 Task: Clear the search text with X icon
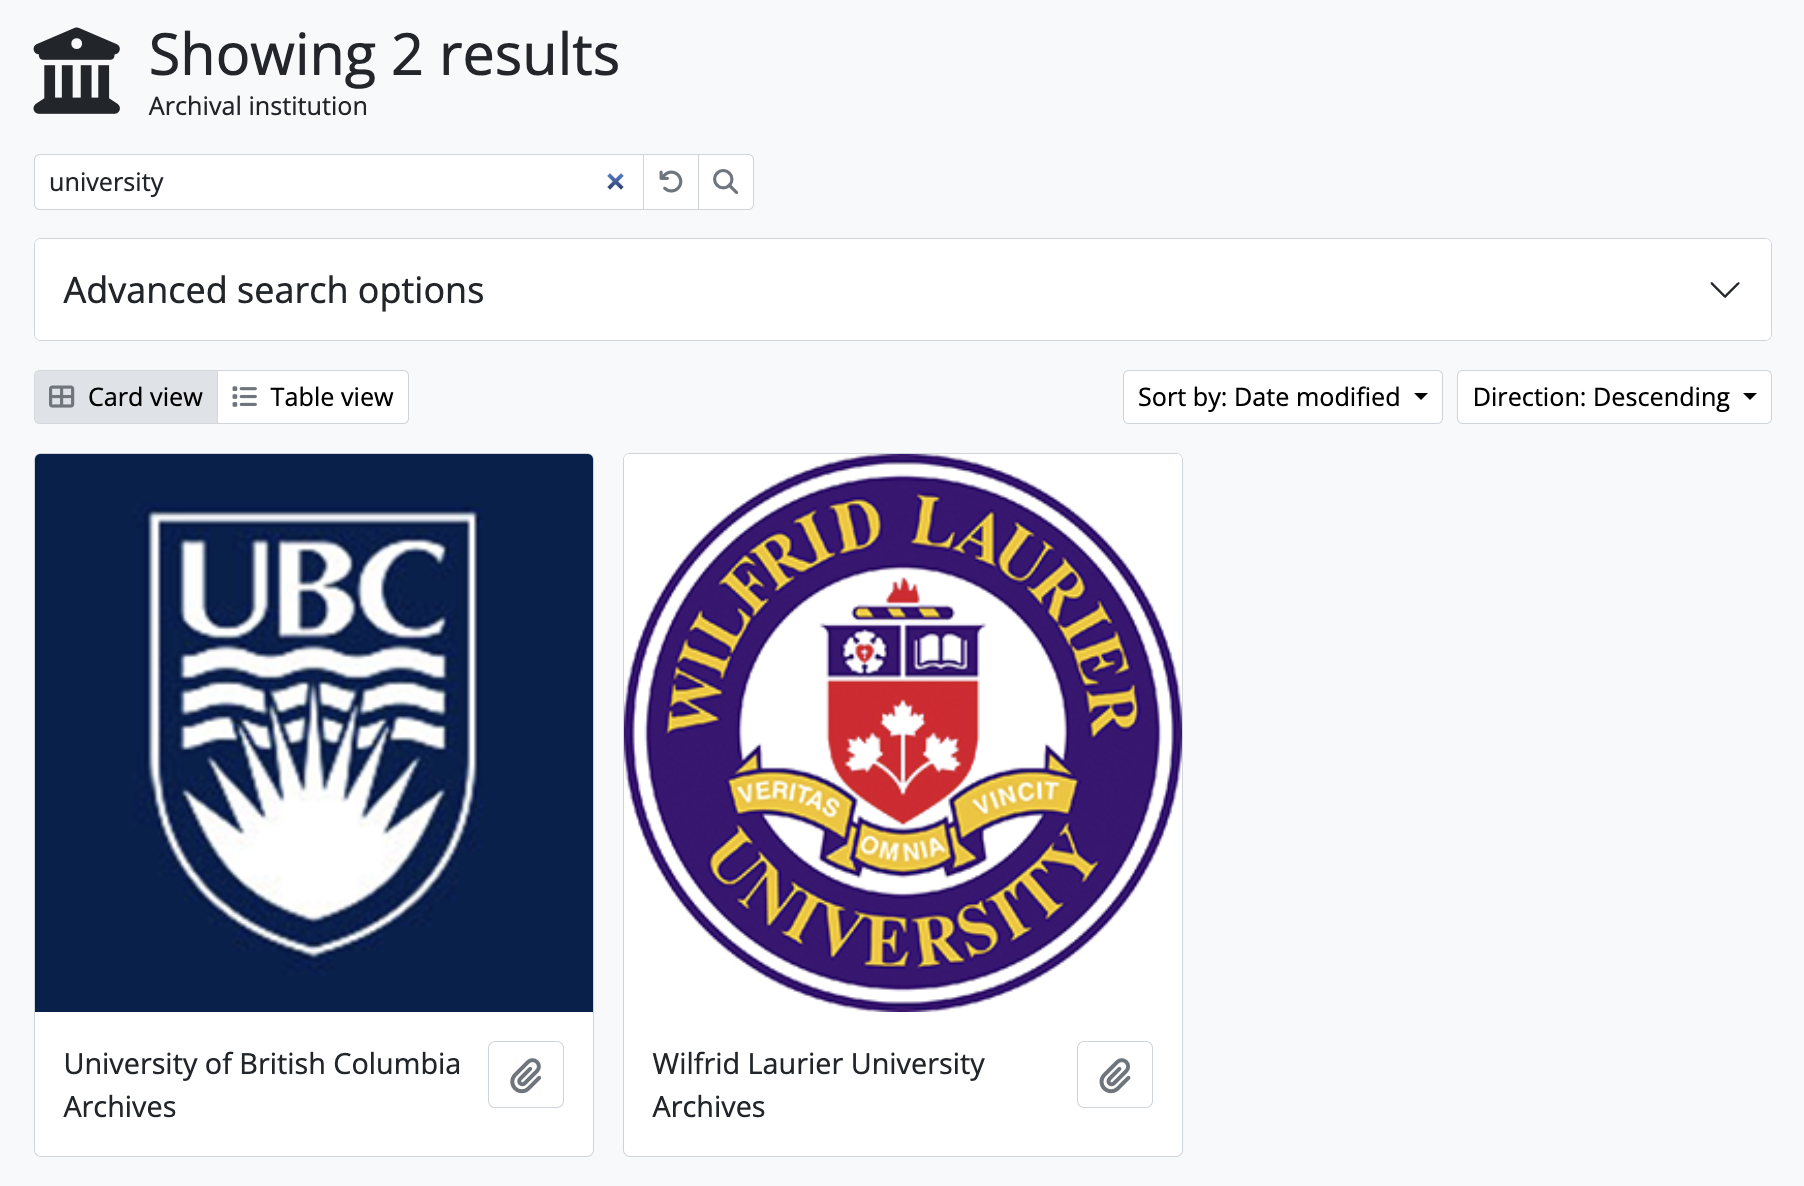(x=615, y=182)
